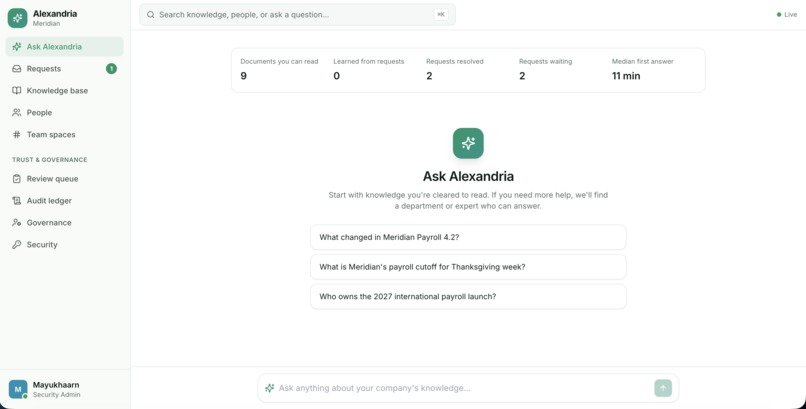Open Team spaces hash icon
The image size is (806, 409).
coord(16,135)
